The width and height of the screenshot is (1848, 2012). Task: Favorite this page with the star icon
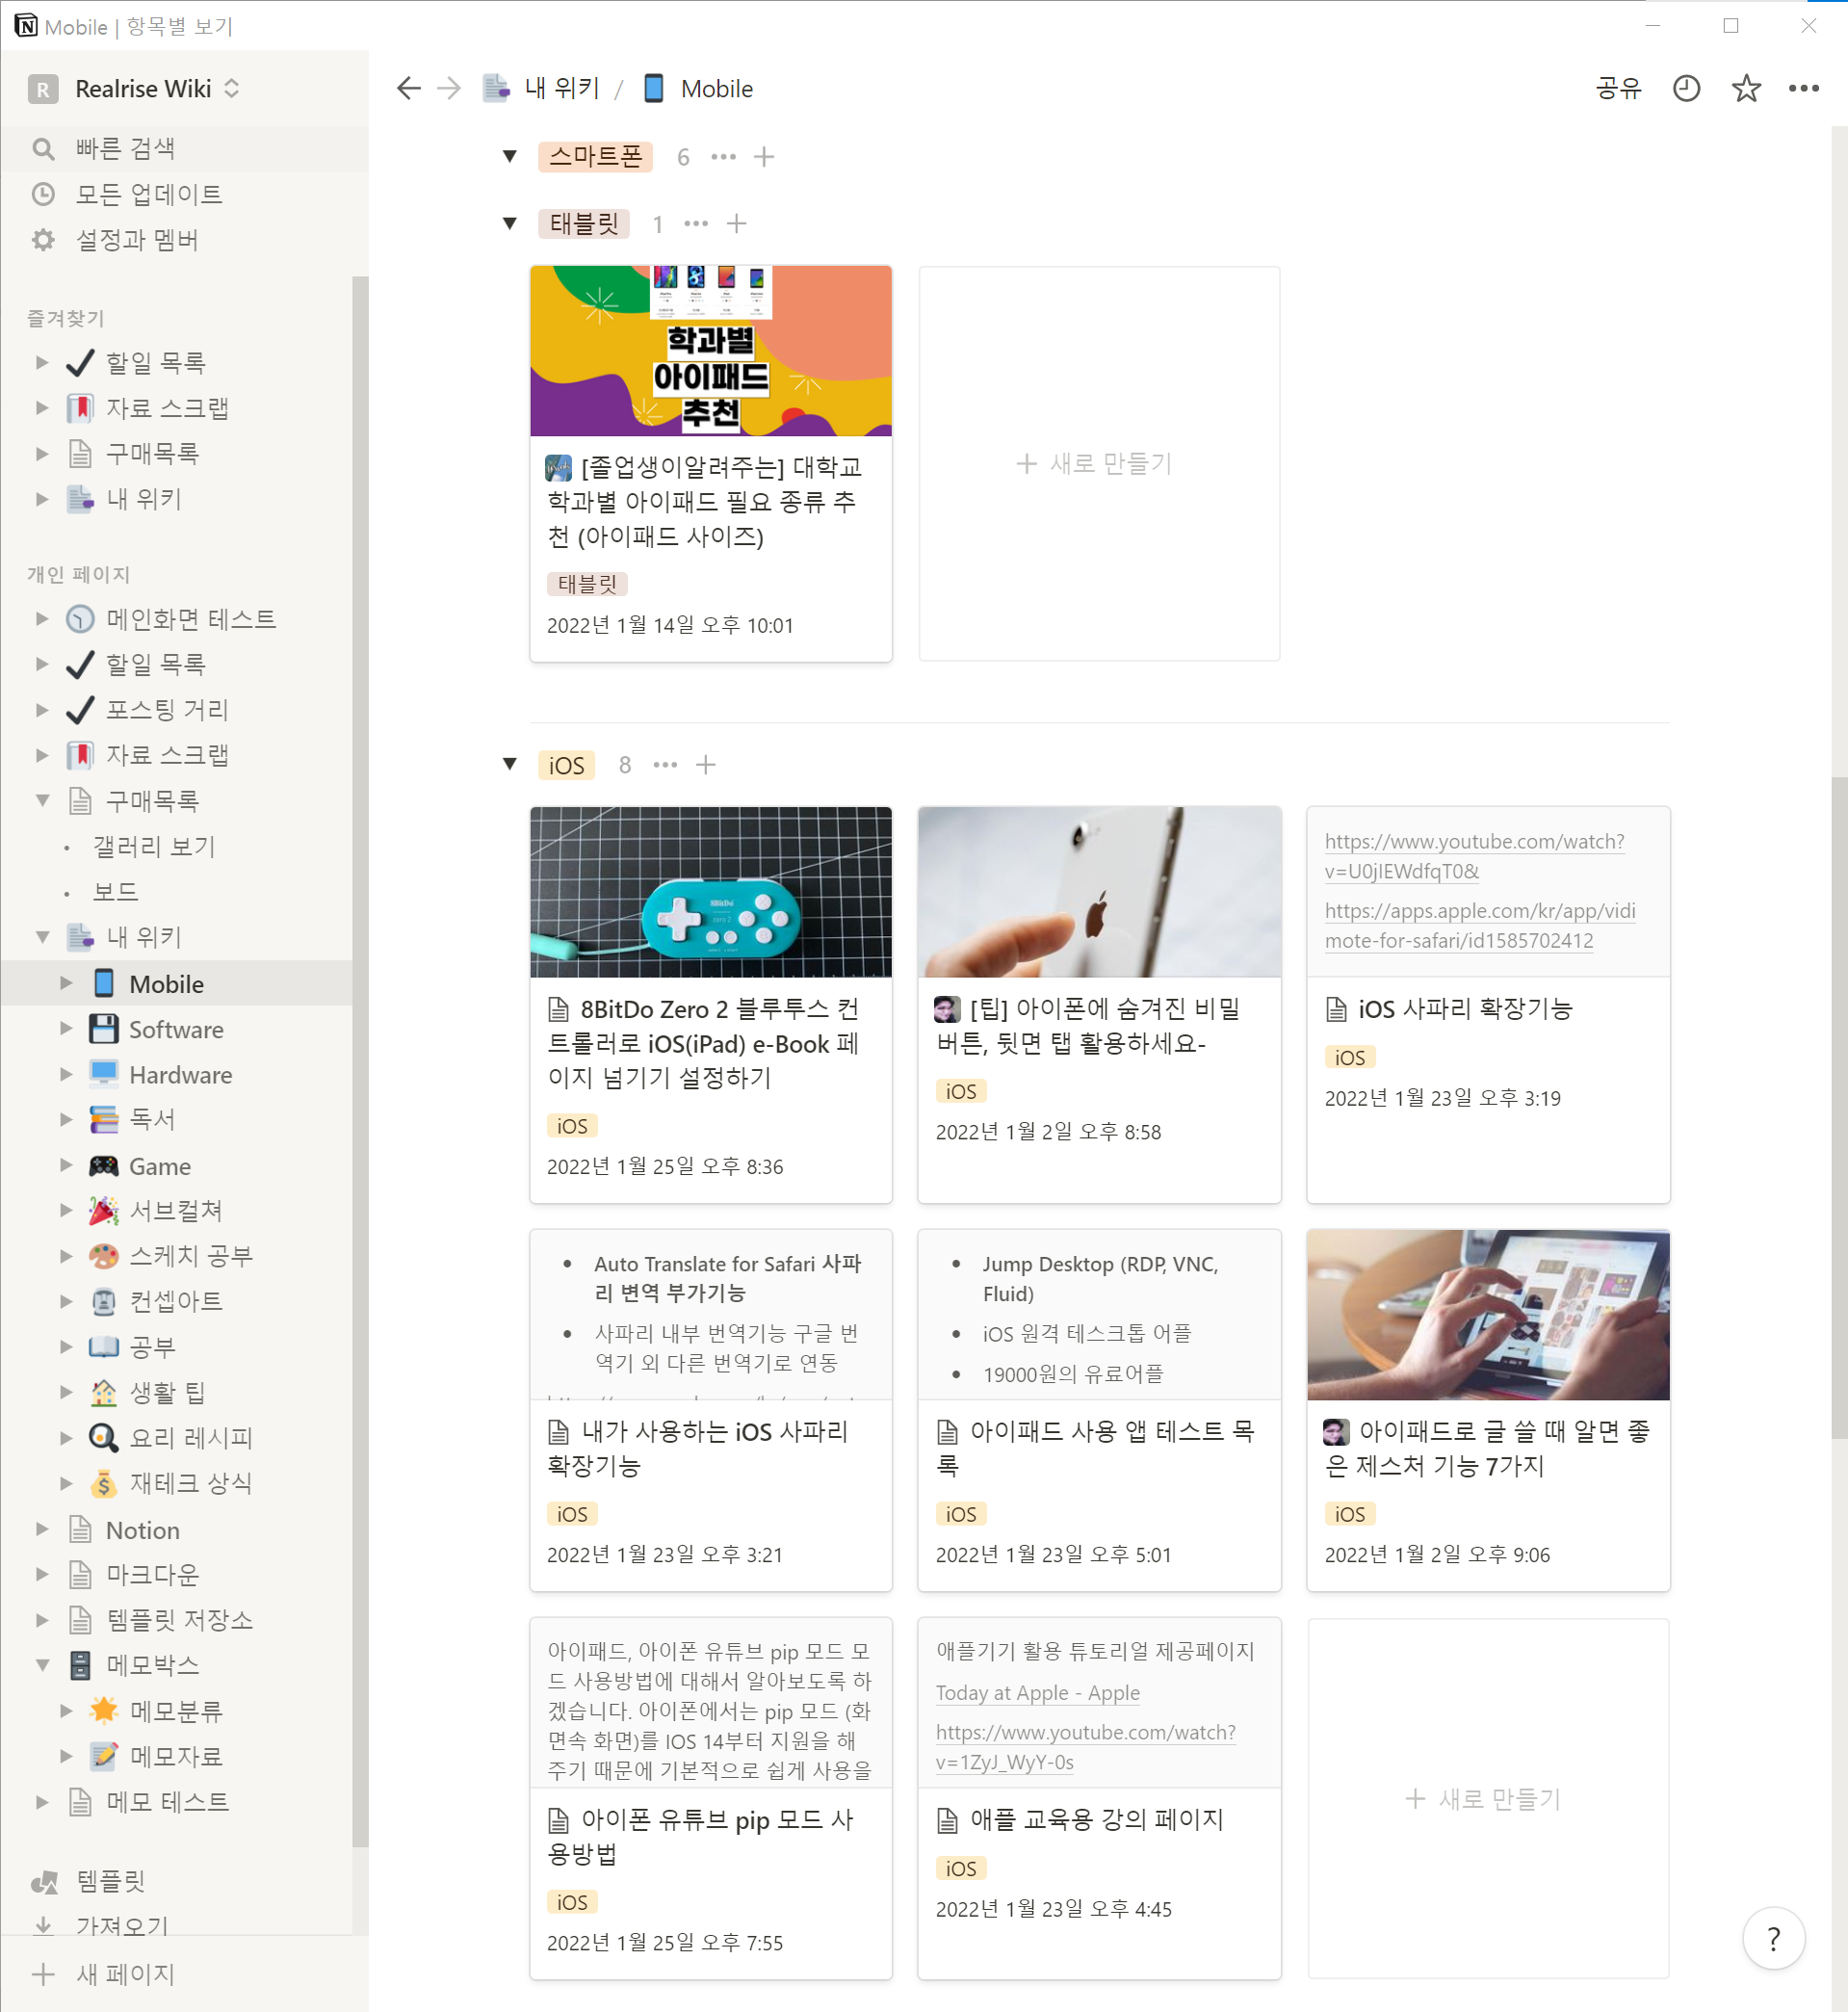[x=1746, y=89]
